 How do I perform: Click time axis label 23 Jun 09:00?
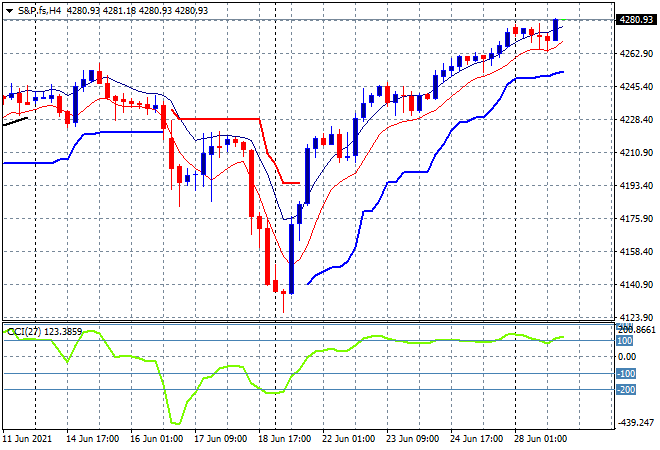pyautogui.click(x=412, y=439)
